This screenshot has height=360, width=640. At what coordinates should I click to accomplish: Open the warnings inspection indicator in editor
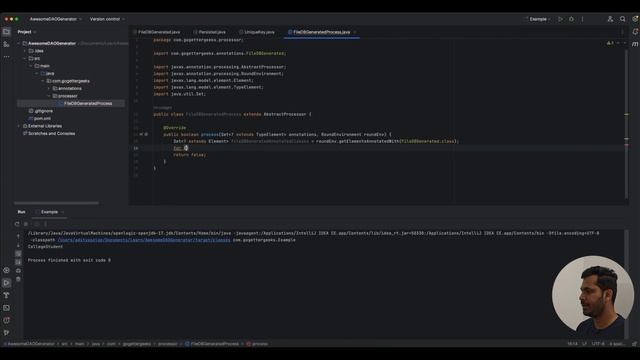[610, 43]
